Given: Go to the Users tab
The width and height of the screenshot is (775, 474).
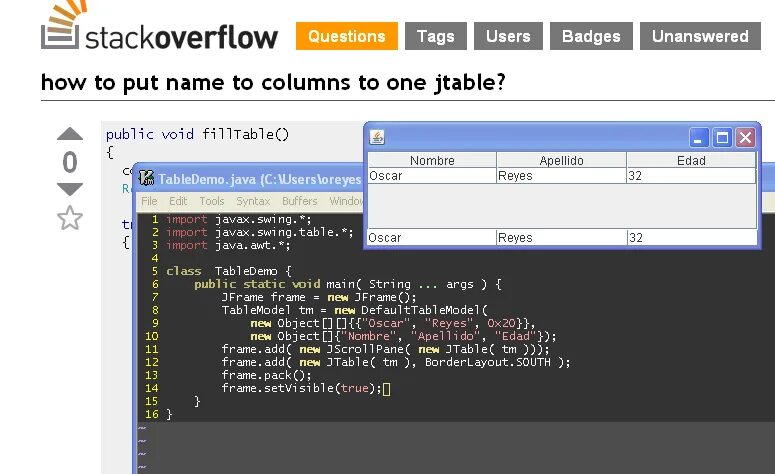Looking at the screenshot, I should (508, 36).
